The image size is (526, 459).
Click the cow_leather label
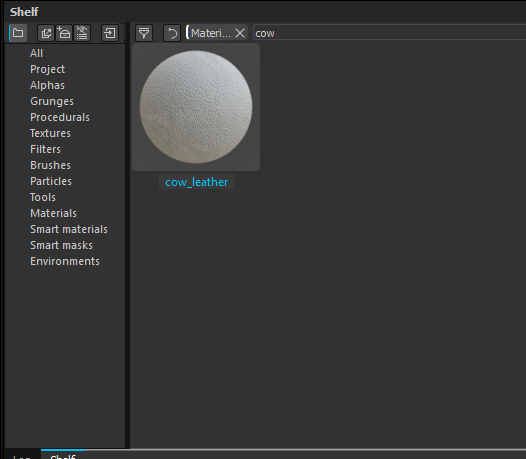click(x=197, y=182)
